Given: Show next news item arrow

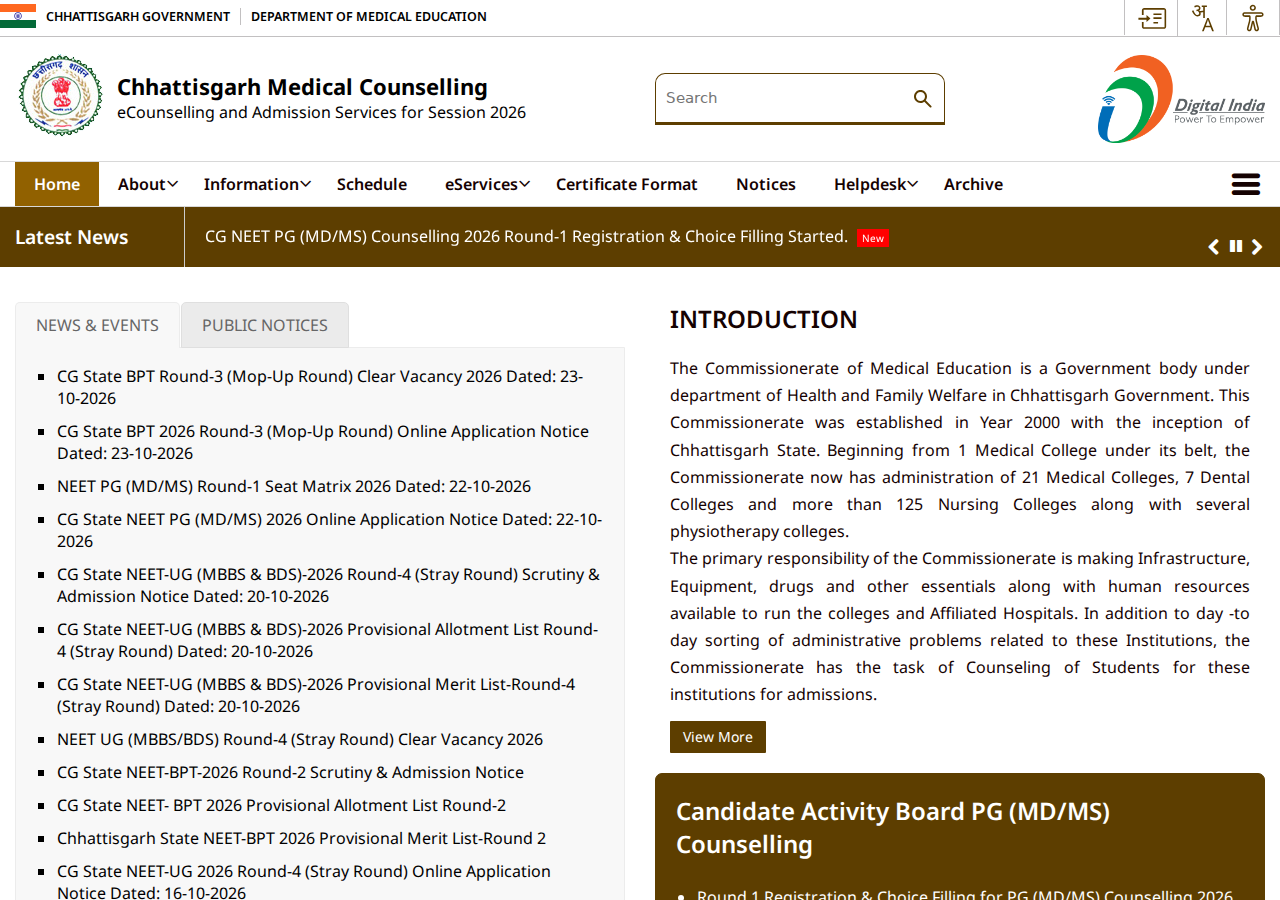Looking at the screenshot, I should coord(1257,247).
